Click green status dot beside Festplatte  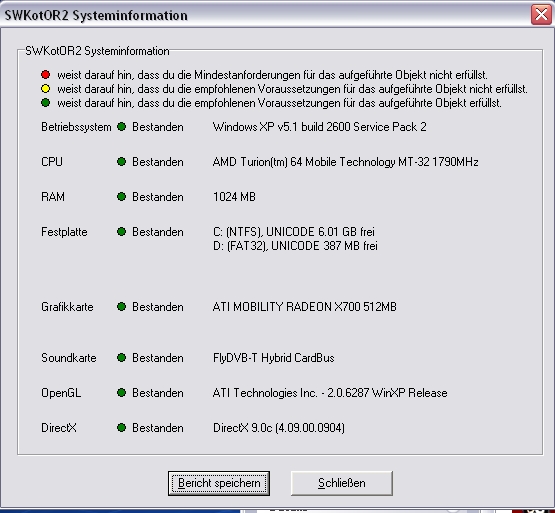click(121, 232)
